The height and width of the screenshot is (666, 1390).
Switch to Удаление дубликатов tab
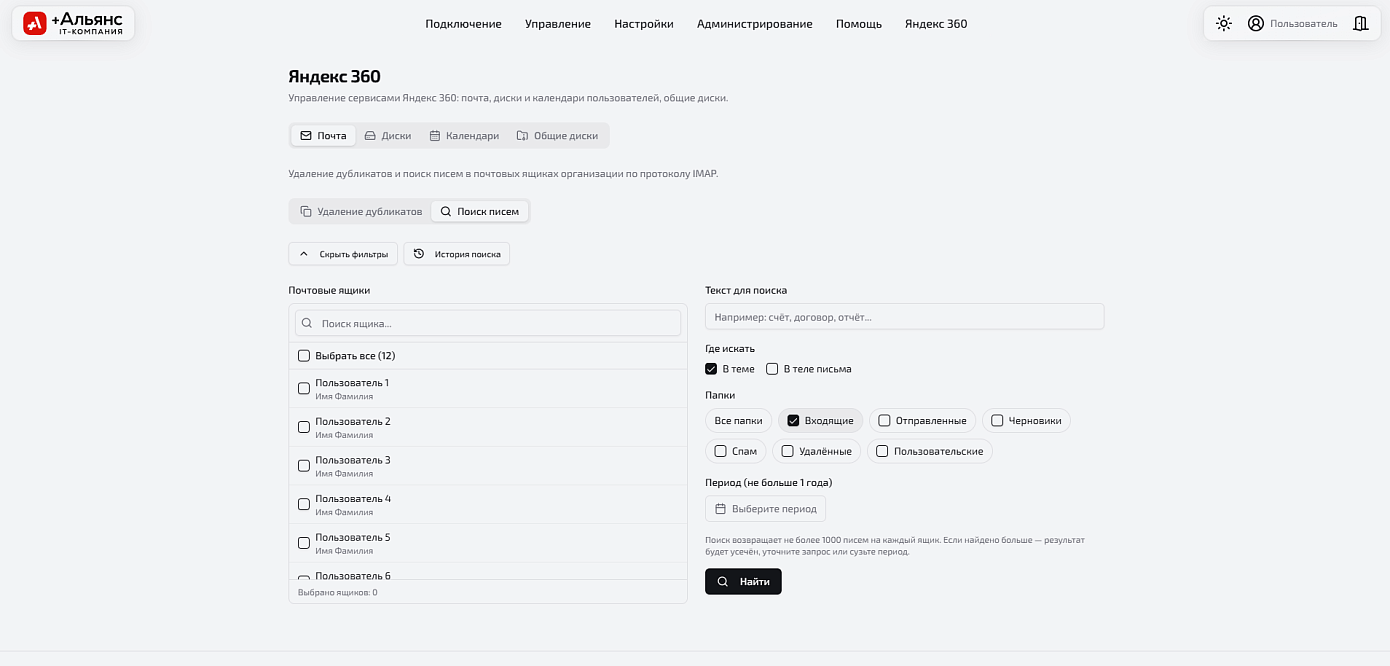coord(361,212)
